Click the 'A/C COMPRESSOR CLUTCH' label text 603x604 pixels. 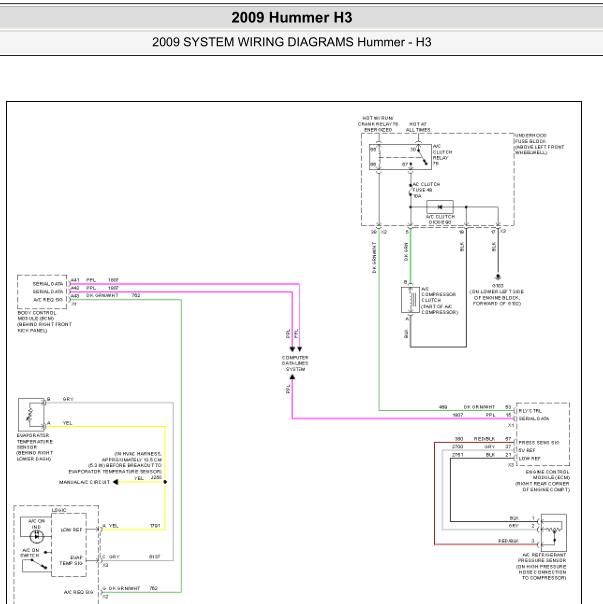click(x=439, y=300)
